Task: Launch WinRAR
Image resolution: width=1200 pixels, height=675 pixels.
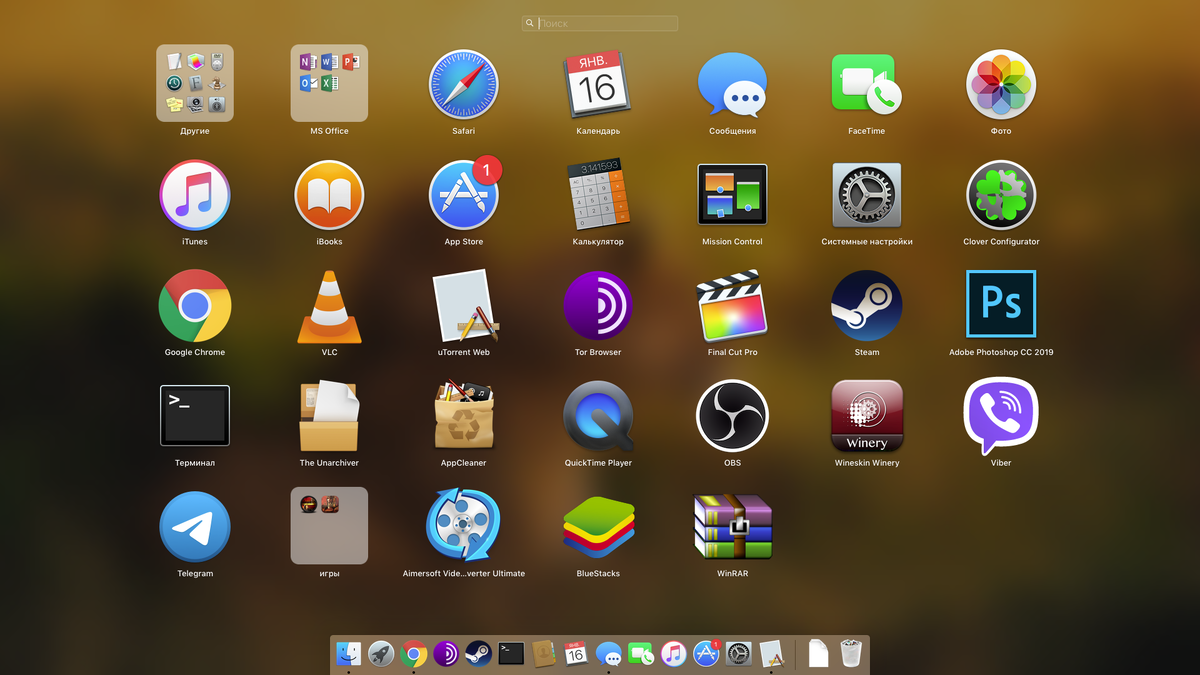Action: pos(732,527)
